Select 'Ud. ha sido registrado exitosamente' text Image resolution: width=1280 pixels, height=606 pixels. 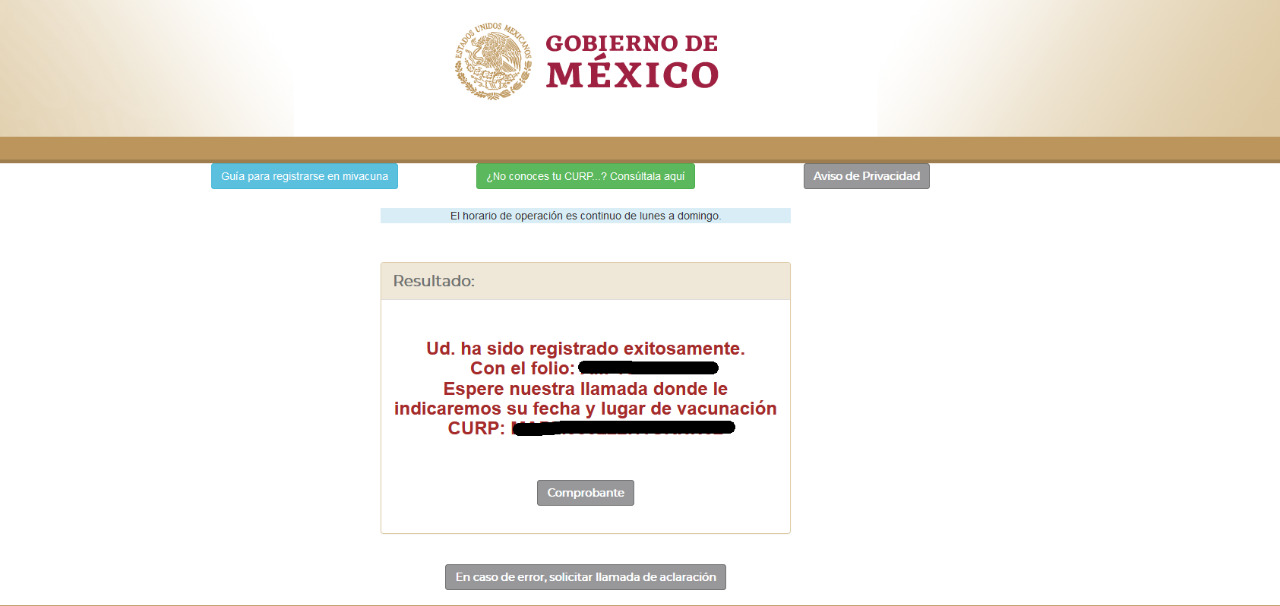[x=585, y=348]
